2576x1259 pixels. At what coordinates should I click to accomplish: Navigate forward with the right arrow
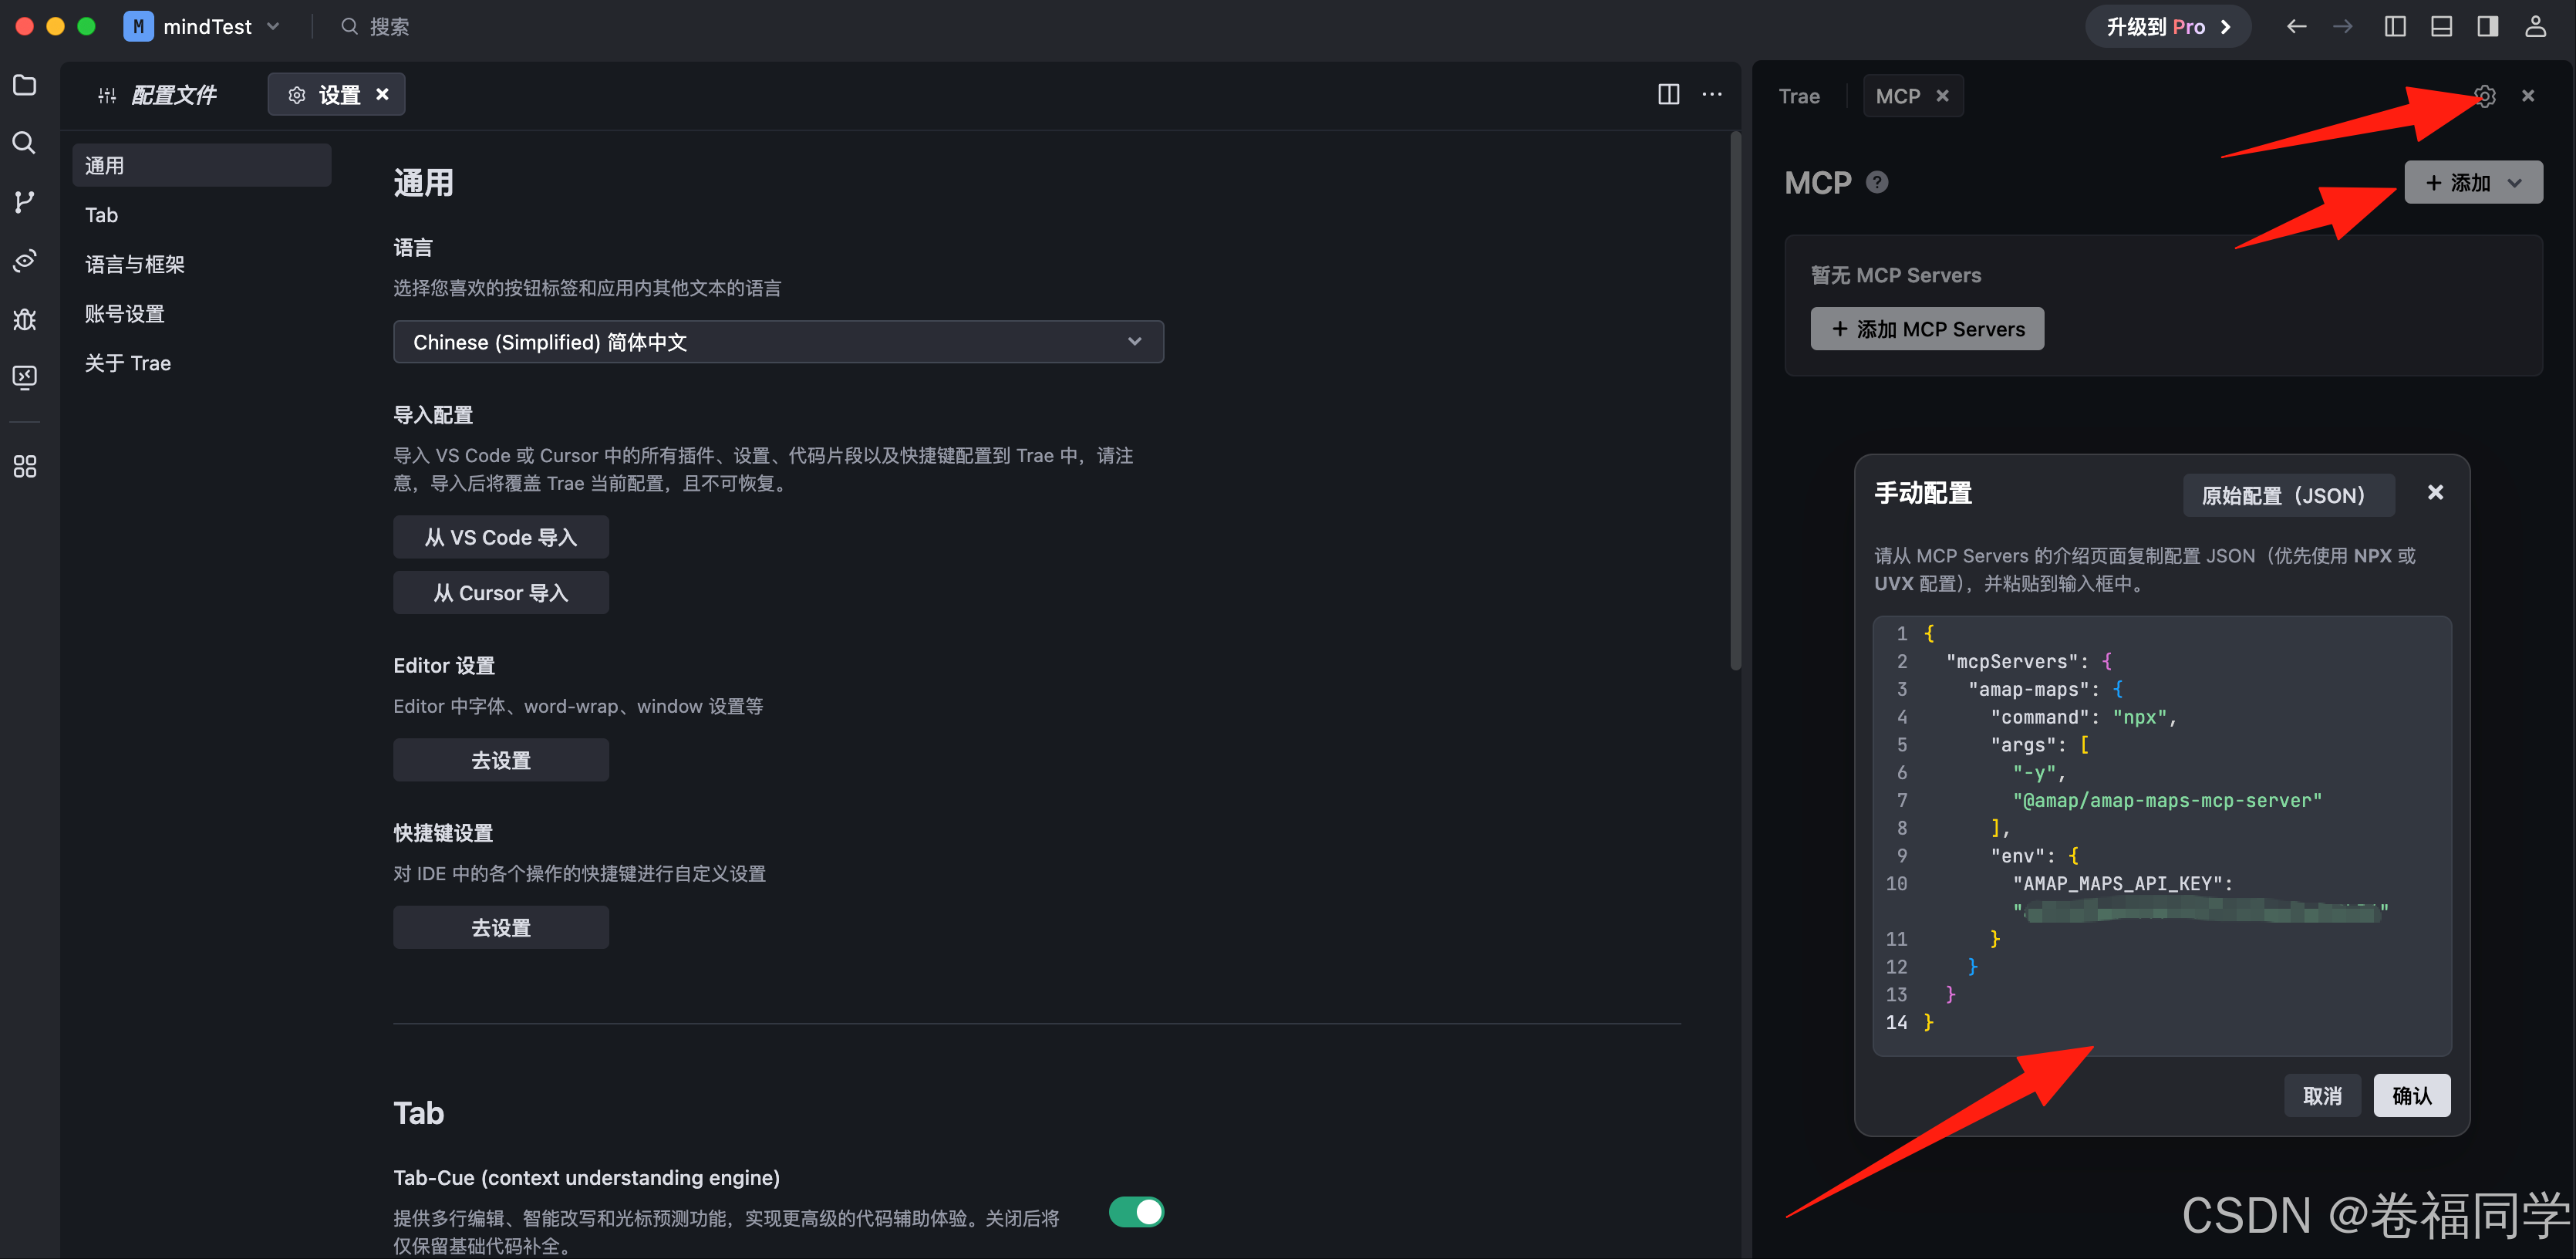coord(2342,26)
